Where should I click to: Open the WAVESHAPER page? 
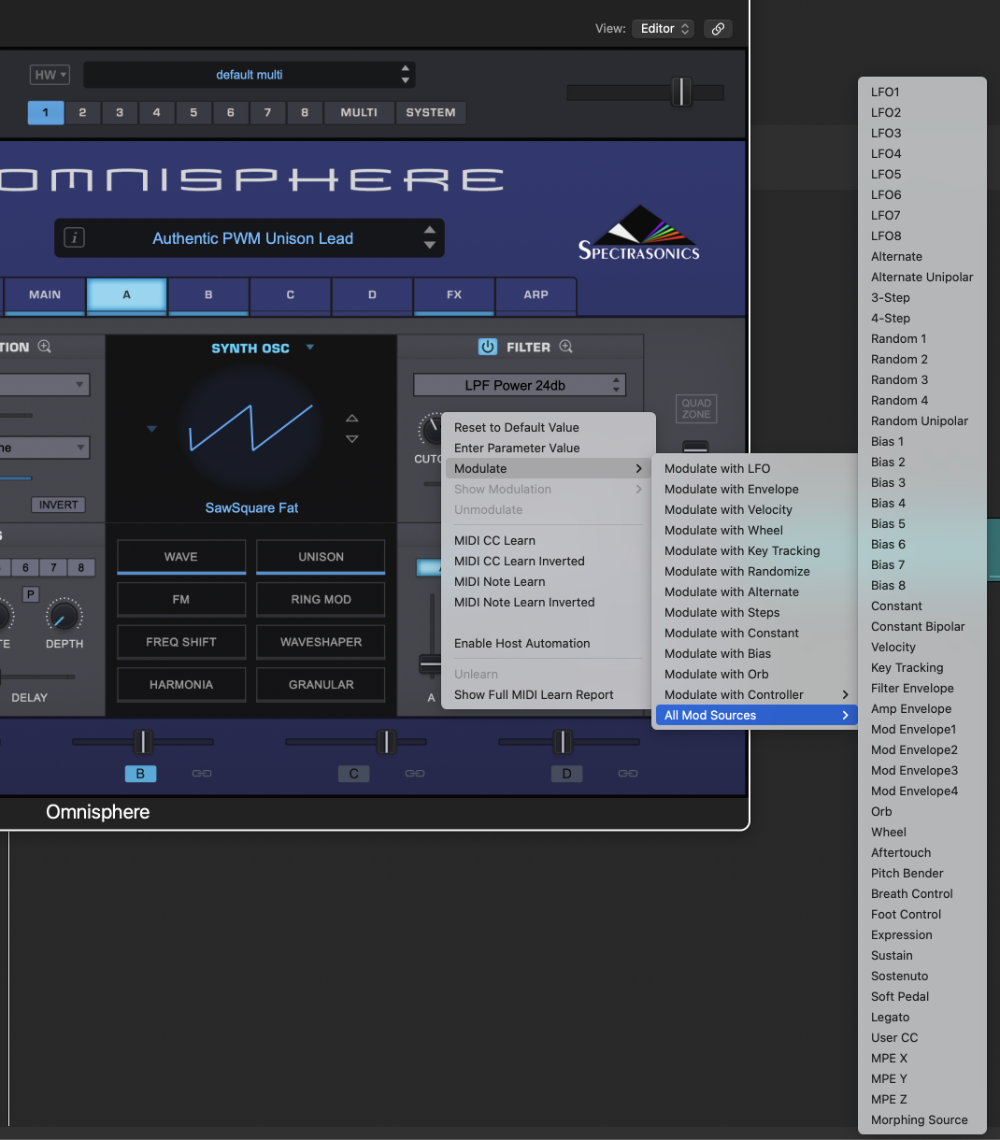tap(321, 642)
